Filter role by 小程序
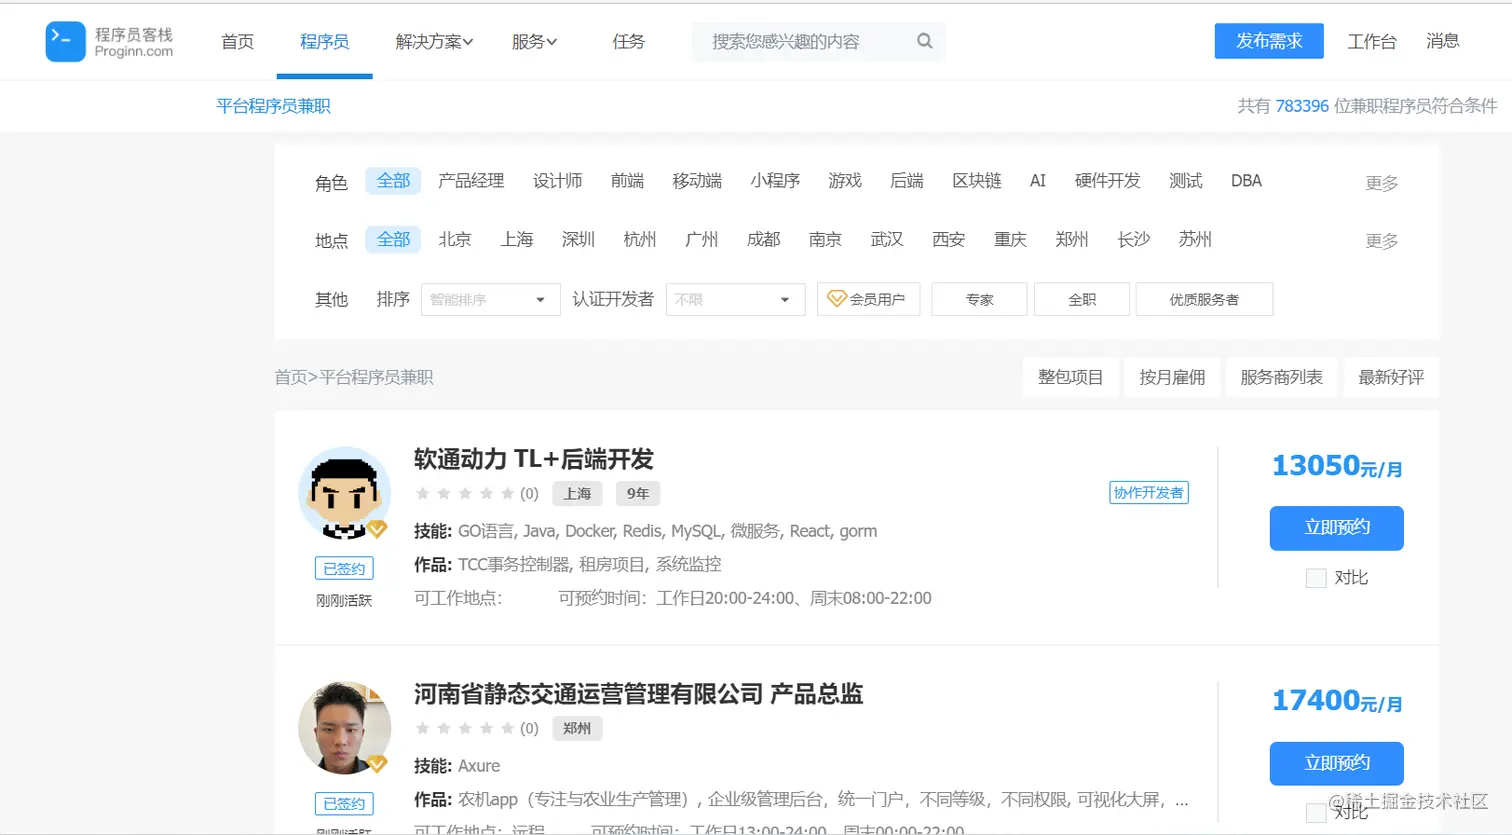This screenshot has width=1512, height=835. [x=775, y=181]
